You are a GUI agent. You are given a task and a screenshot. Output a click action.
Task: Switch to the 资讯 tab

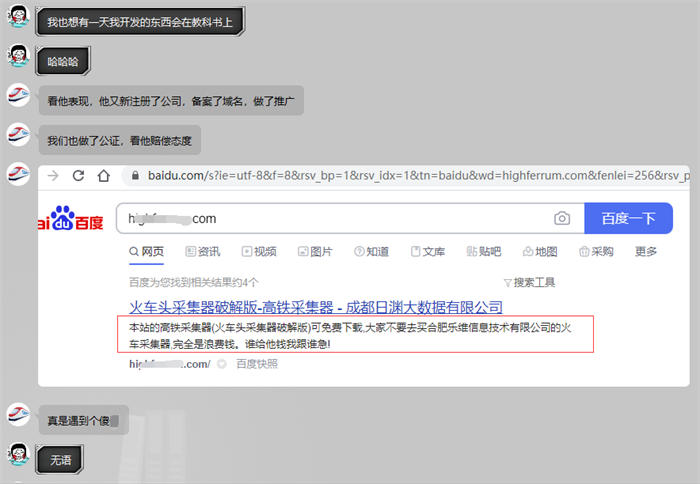click(x=203, y=252)
